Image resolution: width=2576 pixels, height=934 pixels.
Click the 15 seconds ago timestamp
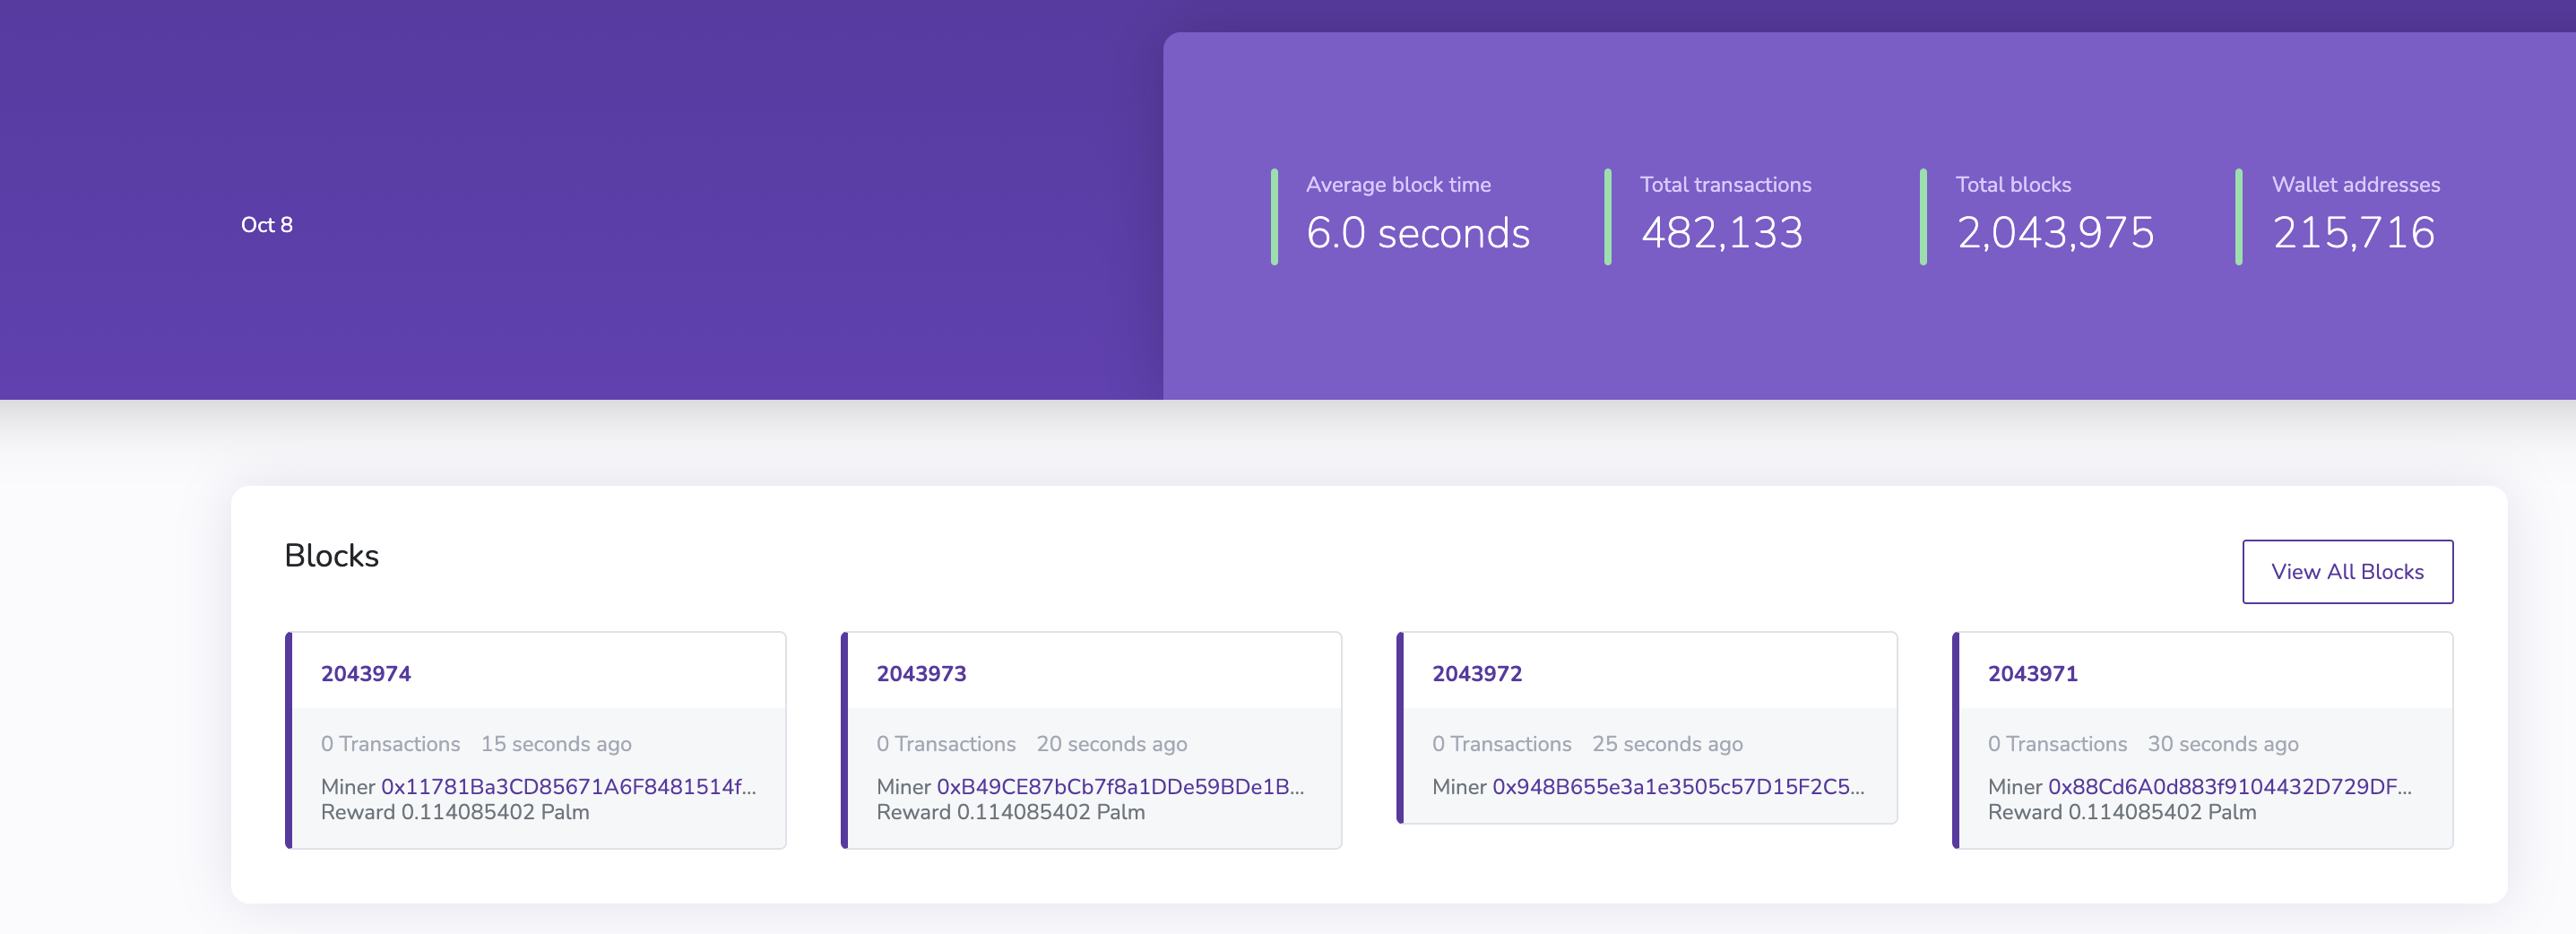[557, 744]
